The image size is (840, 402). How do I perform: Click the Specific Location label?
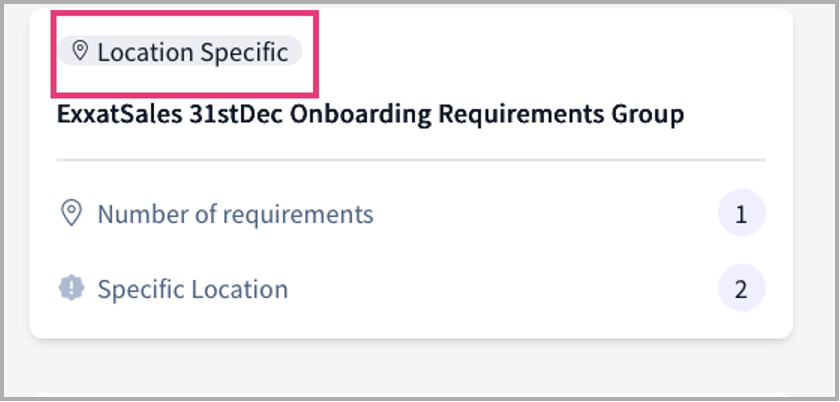[192, 290]
